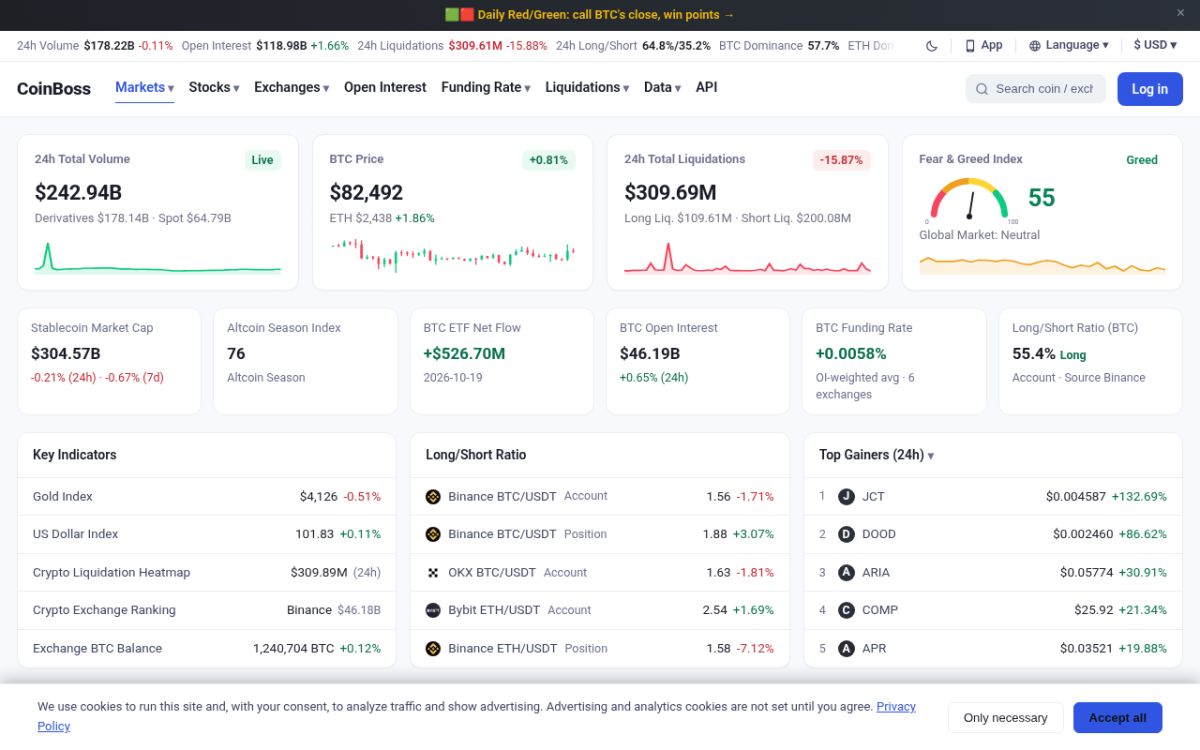Viewport: 1200px width, 750px height.
Task: Open Exchange BTC Balance row
Action: pos(207,648)
